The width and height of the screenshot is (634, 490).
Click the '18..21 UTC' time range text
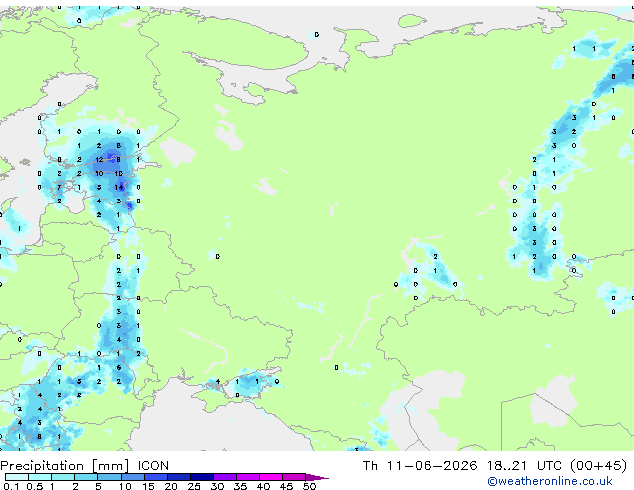pos(524,466)
